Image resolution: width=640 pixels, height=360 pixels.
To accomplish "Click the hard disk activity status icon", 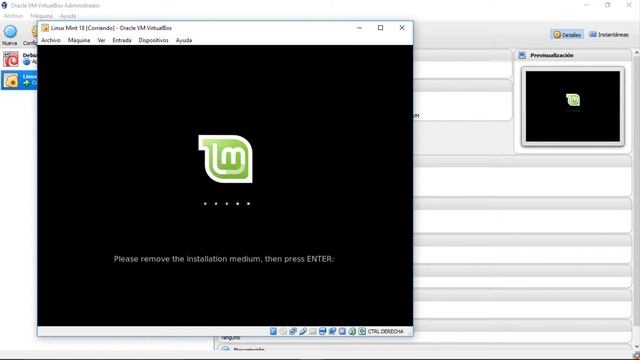I will (273, 331).
